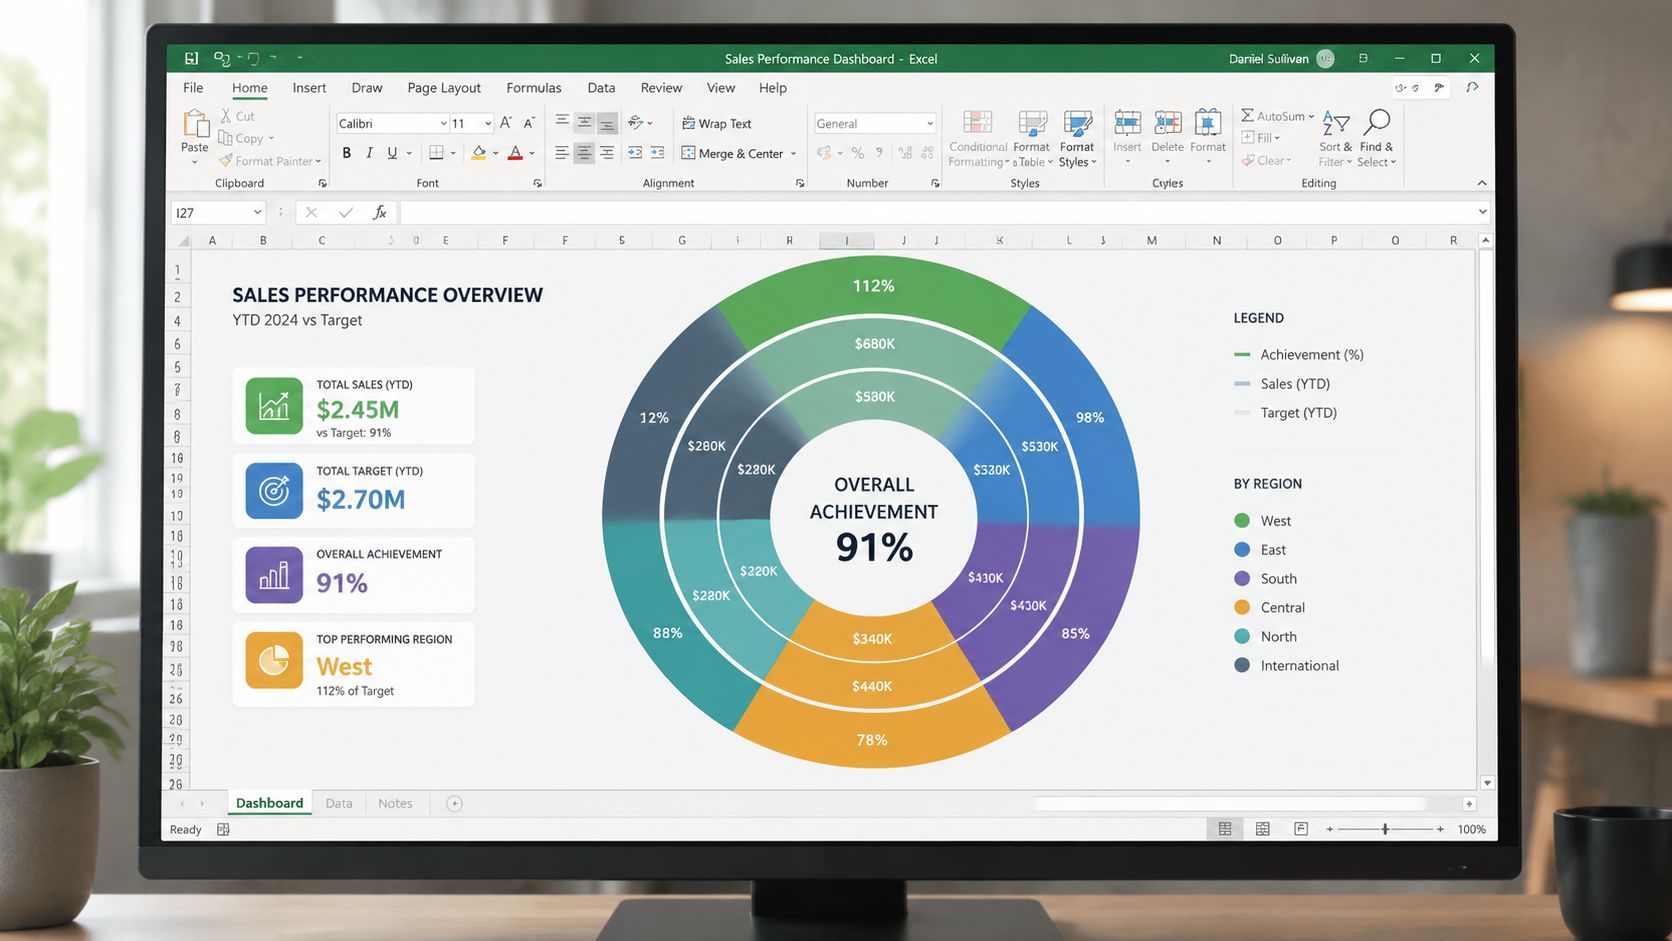Expand the Name Box I27 dropdown
This screenshot has height=941, width=1672.
tap(257, 212)
